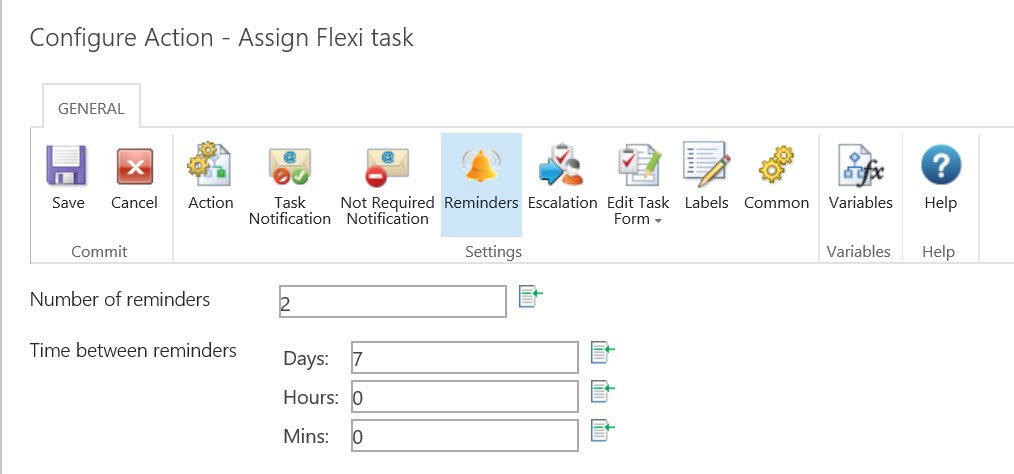Open the Action settings icon
This screenshot has height=474, width=1014.
point(210,166)
